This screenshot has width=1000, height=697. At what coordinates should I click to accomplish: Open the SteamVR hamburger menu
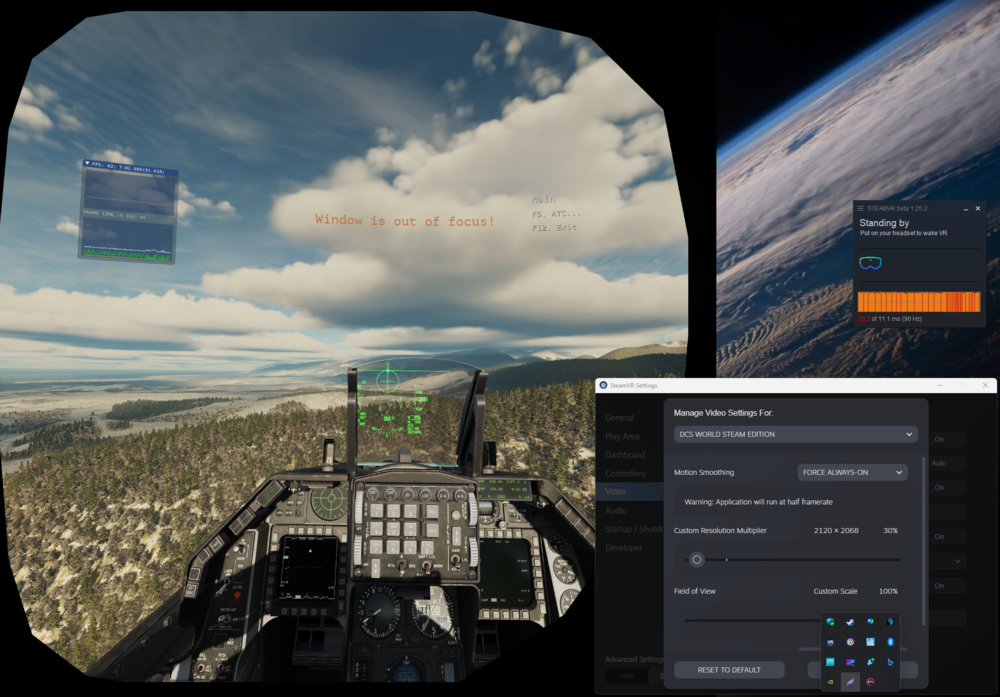coord(860,209)
